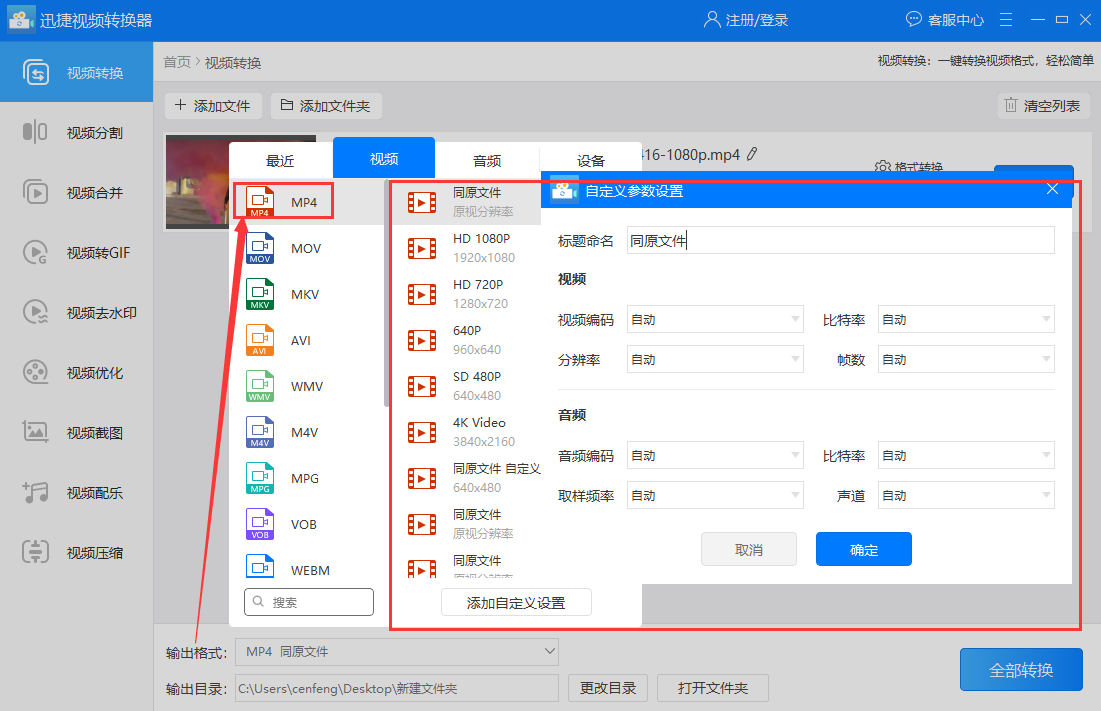Image resolution: width=1101 pixels, height=711 pixels.
Task: Switch to the 视频 tab
Action: pos(384,159)
